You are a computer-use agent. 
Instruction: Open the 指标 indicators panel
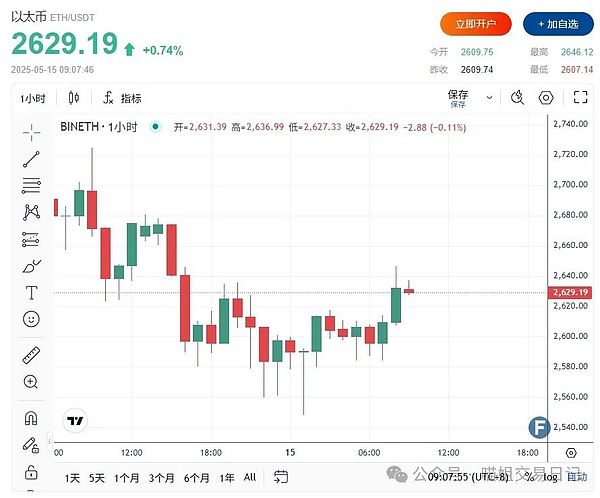pos(122,98)
